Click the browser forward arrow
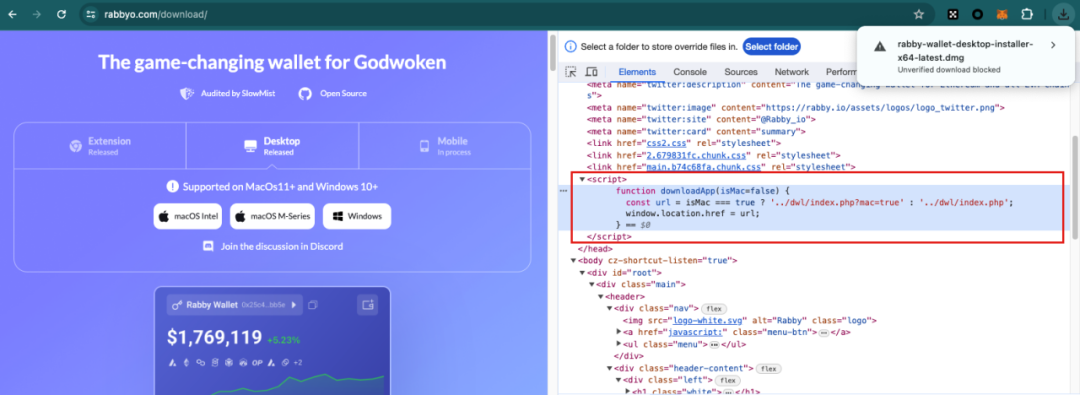This screenshot has width=1080, height=395. [x=37, y=14]
